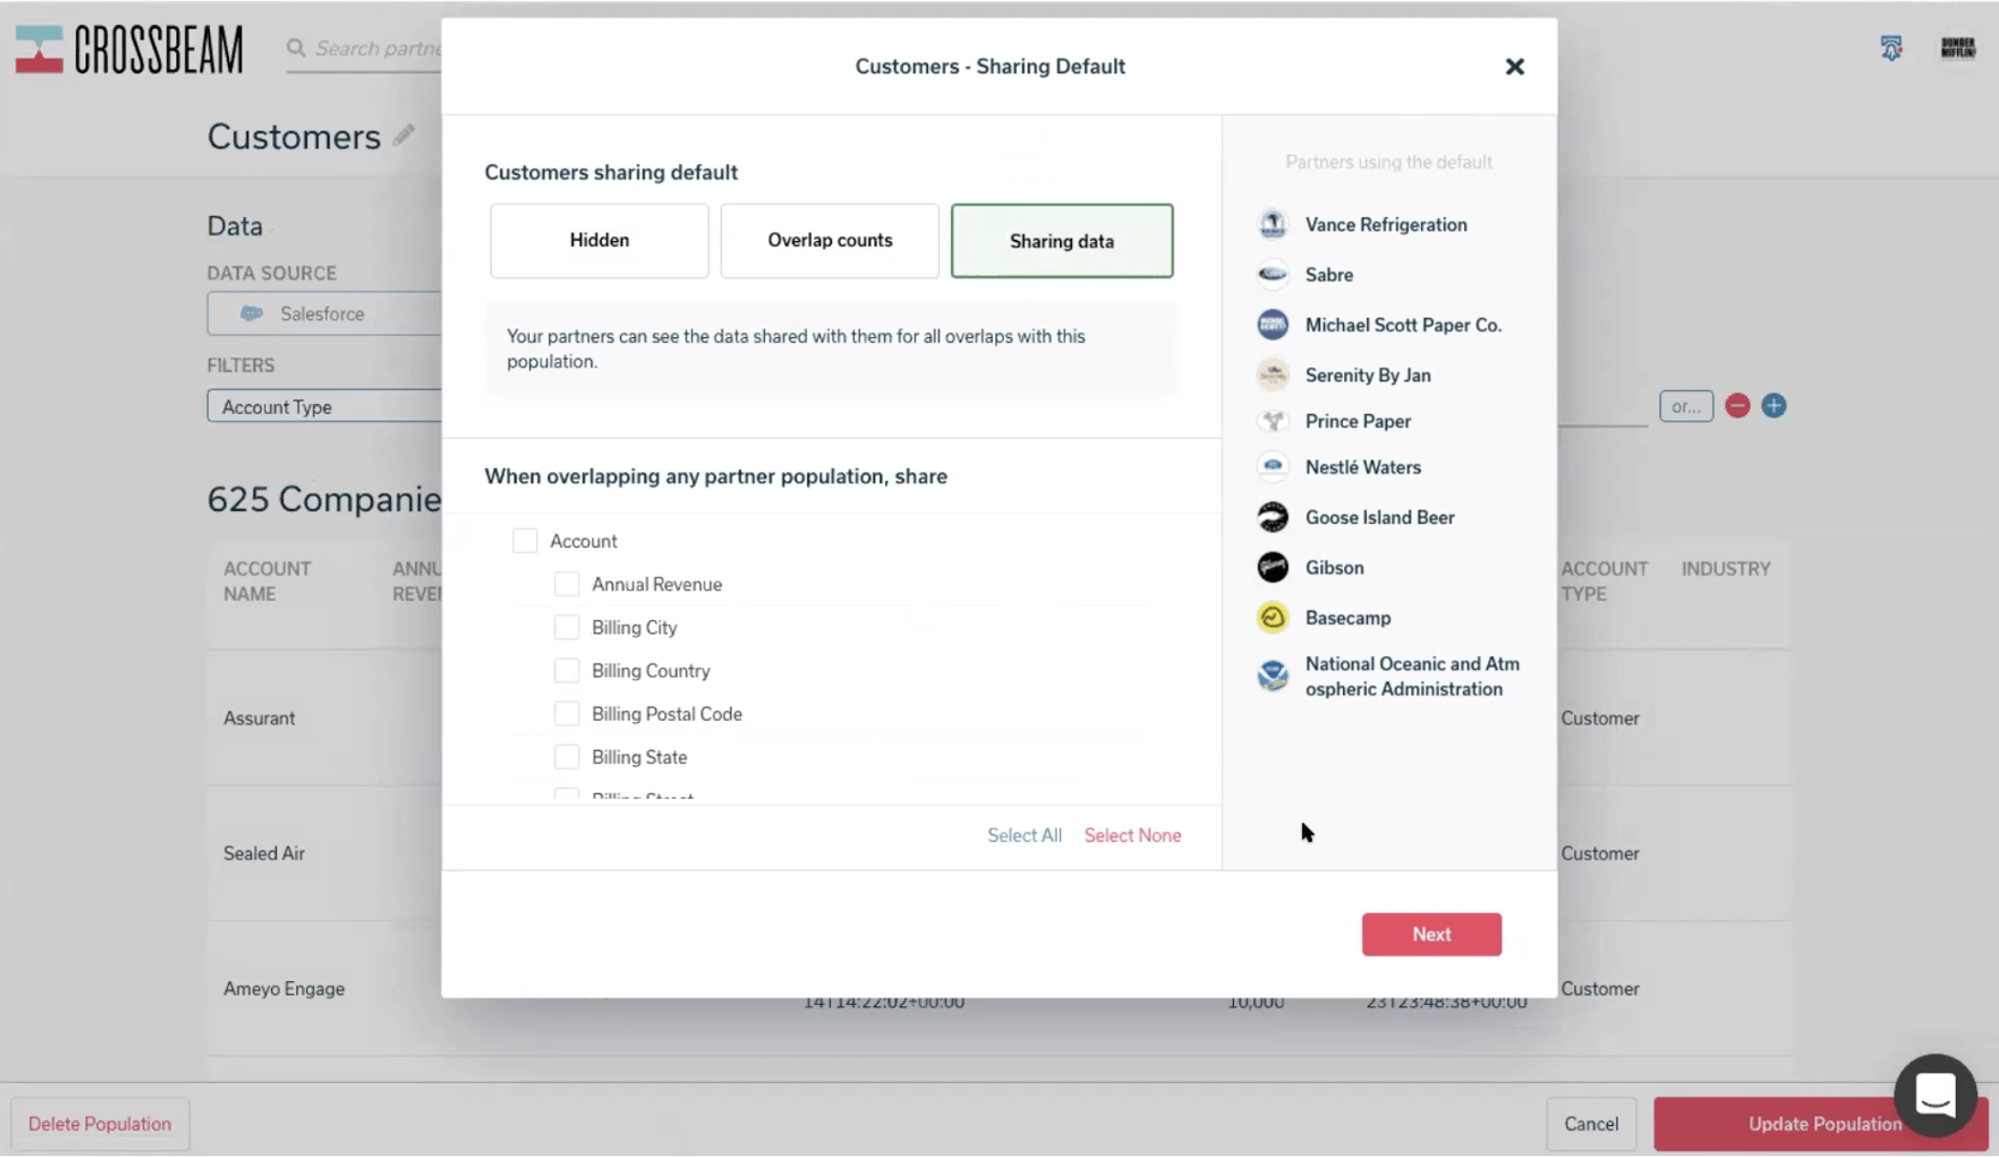Click Vance Refrigeration partner name
This screenshot has width=1999, height=1157.
pyautogui.click(x=1386, y=224)
